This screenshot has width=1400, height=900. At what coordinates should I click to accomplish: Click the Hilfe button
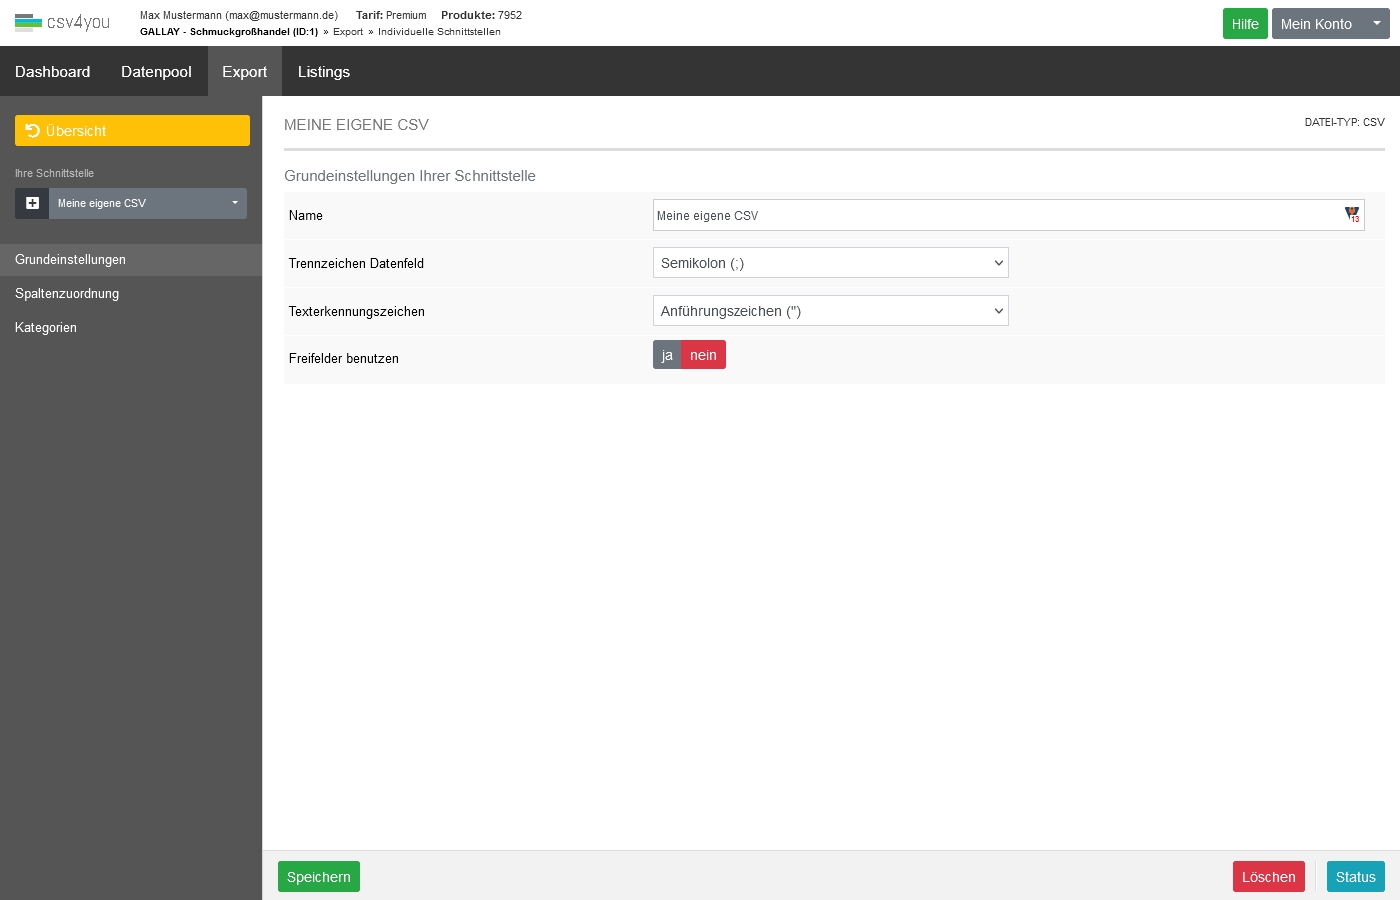[x=1244, y=24]
